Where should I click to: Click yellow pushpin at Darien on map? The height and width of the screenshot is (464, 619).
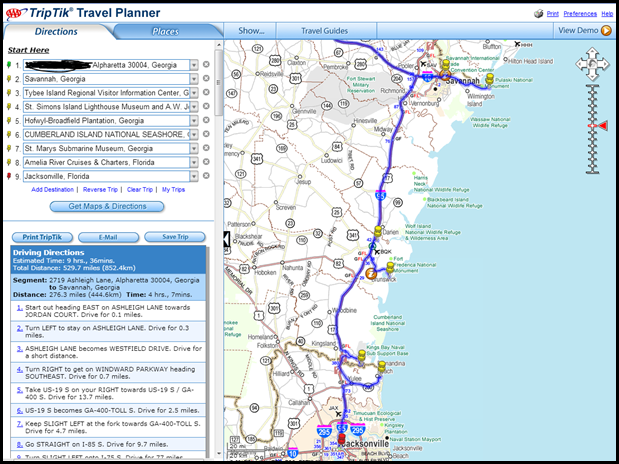pos(378,231)
